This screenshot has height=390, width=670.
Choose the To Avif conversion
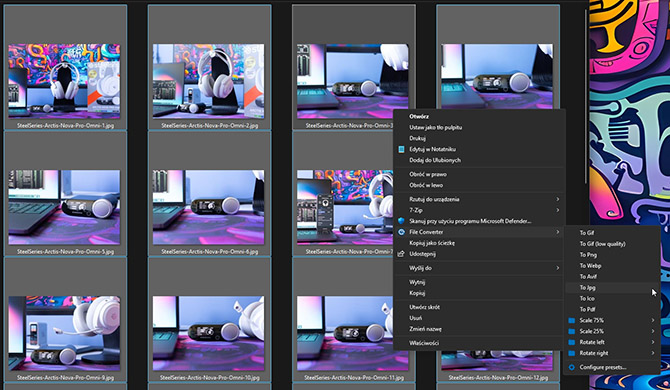tap(611, 276)
